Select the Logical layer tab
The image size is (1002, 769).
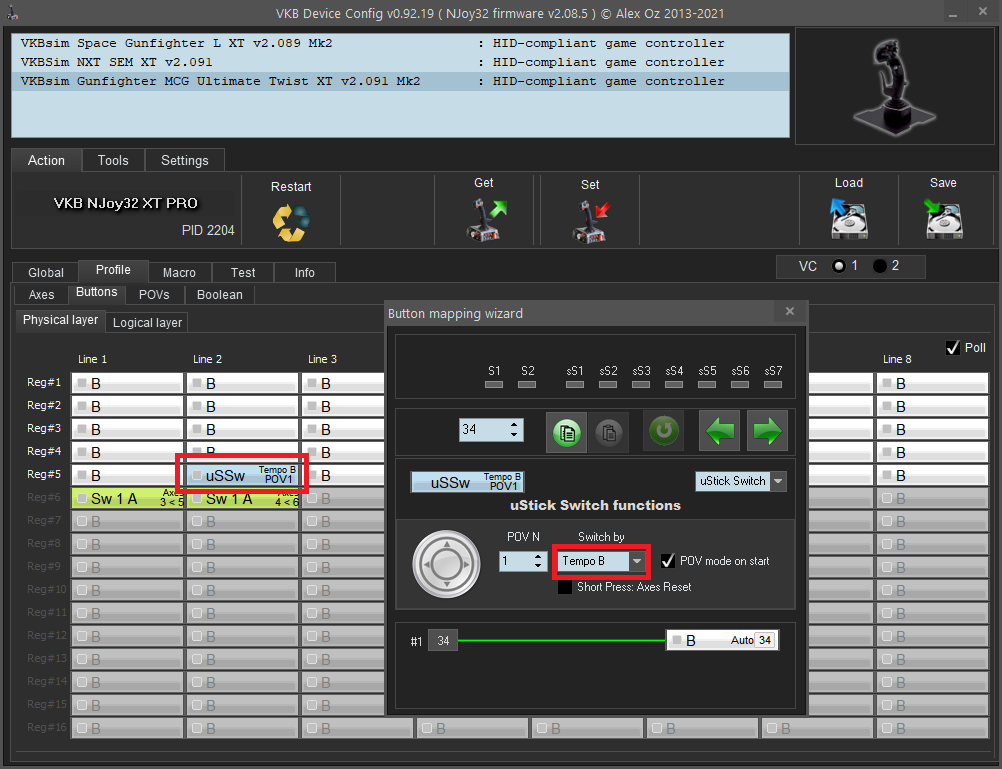point(147,322)
